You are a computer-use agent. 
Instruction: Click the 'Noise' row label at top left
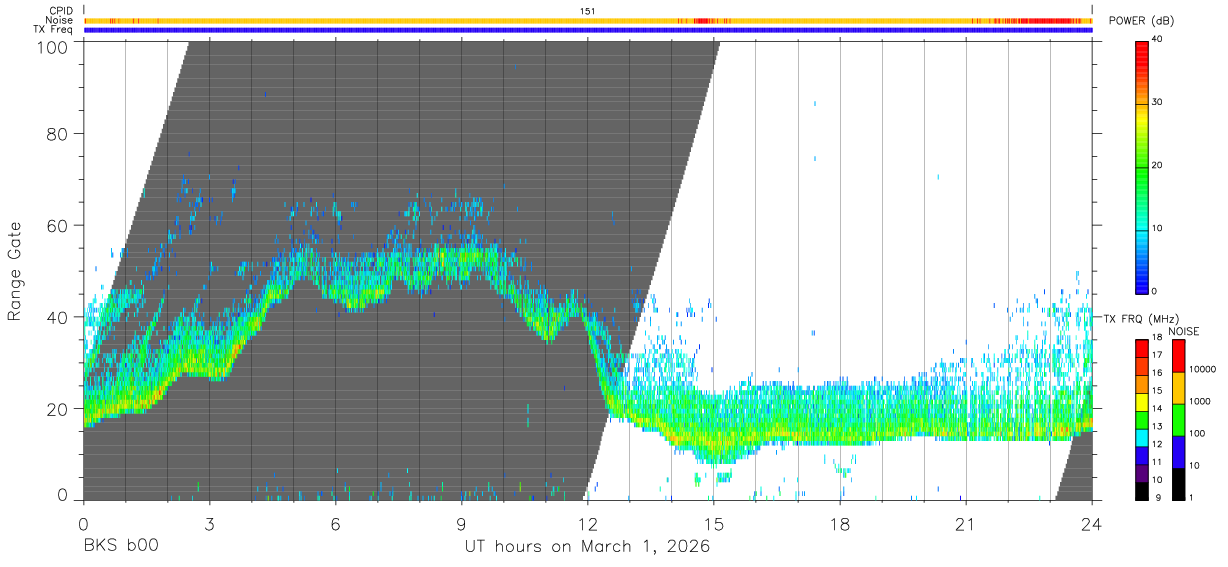(x=60, y=20)
